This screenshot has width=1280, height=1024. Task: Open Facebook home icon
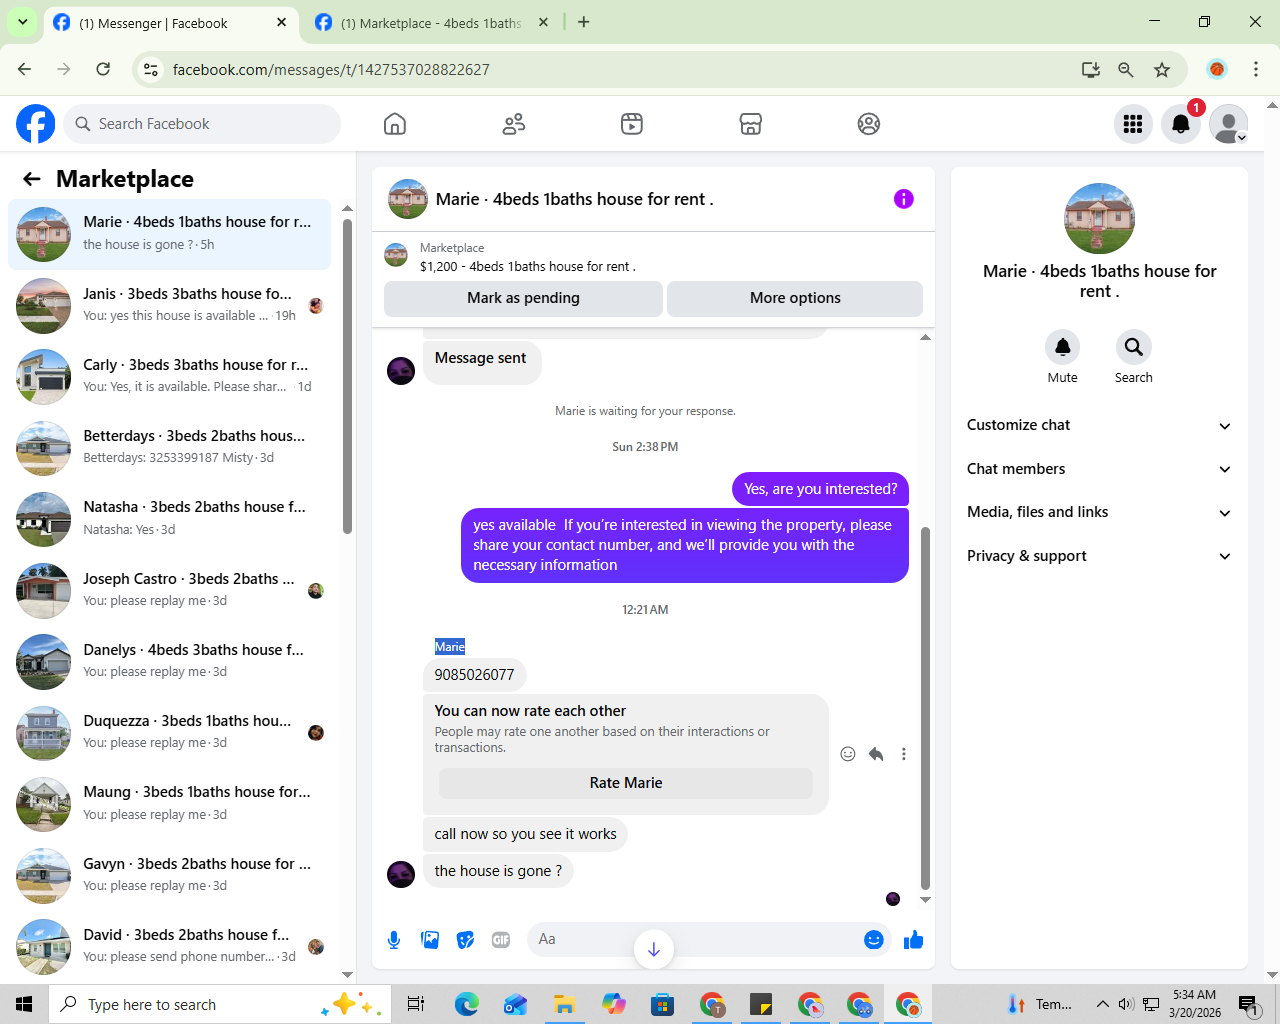(395, 124)
